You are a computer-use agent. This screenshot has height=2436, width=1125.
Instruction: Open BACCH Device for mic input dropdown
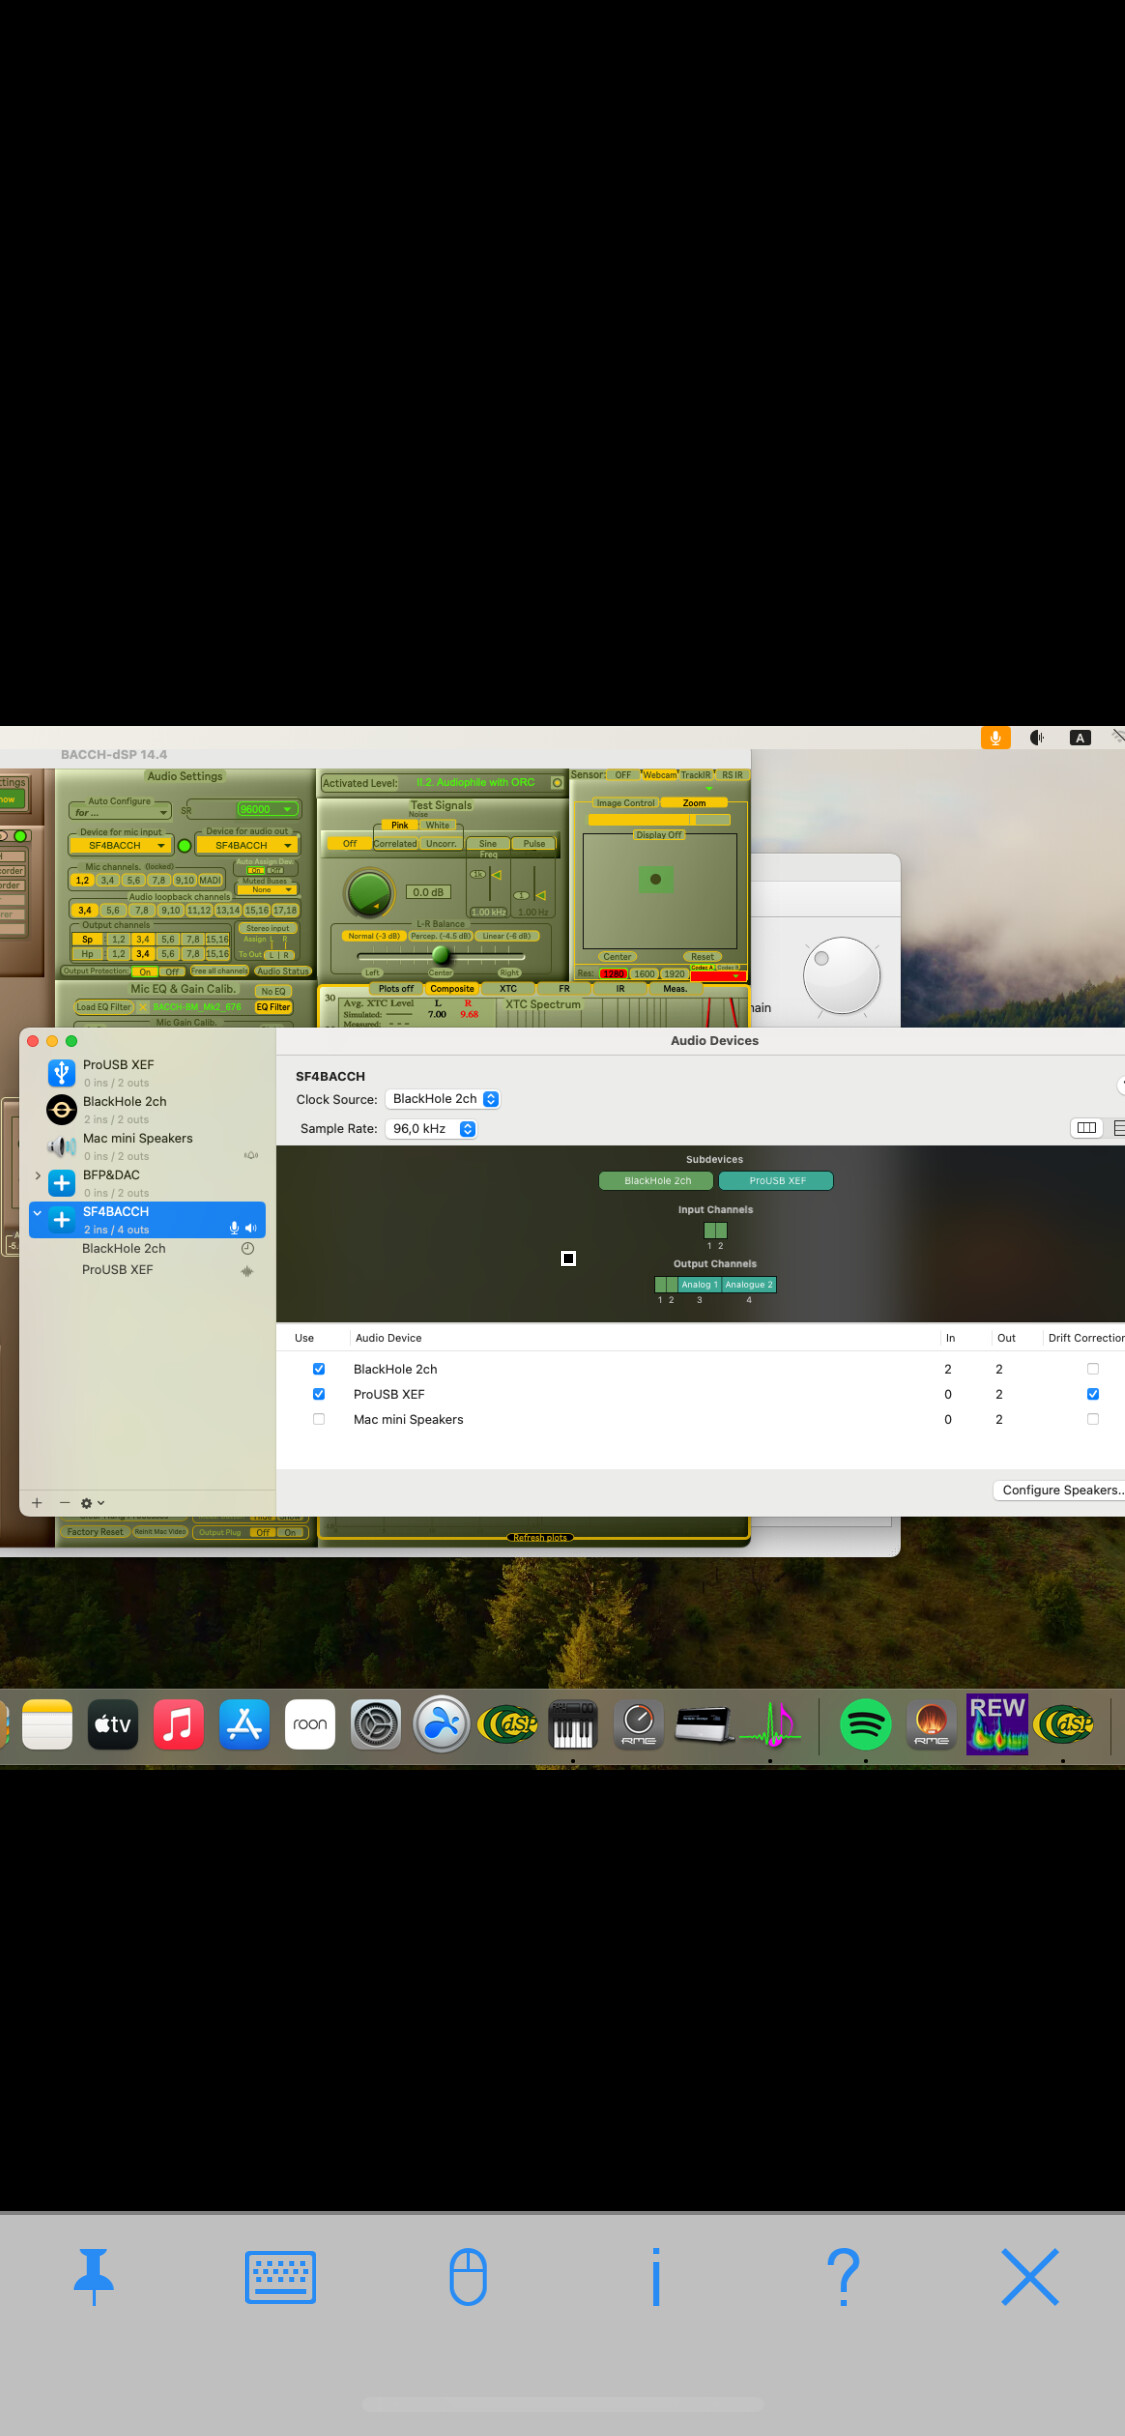click(x=121, y=845)
